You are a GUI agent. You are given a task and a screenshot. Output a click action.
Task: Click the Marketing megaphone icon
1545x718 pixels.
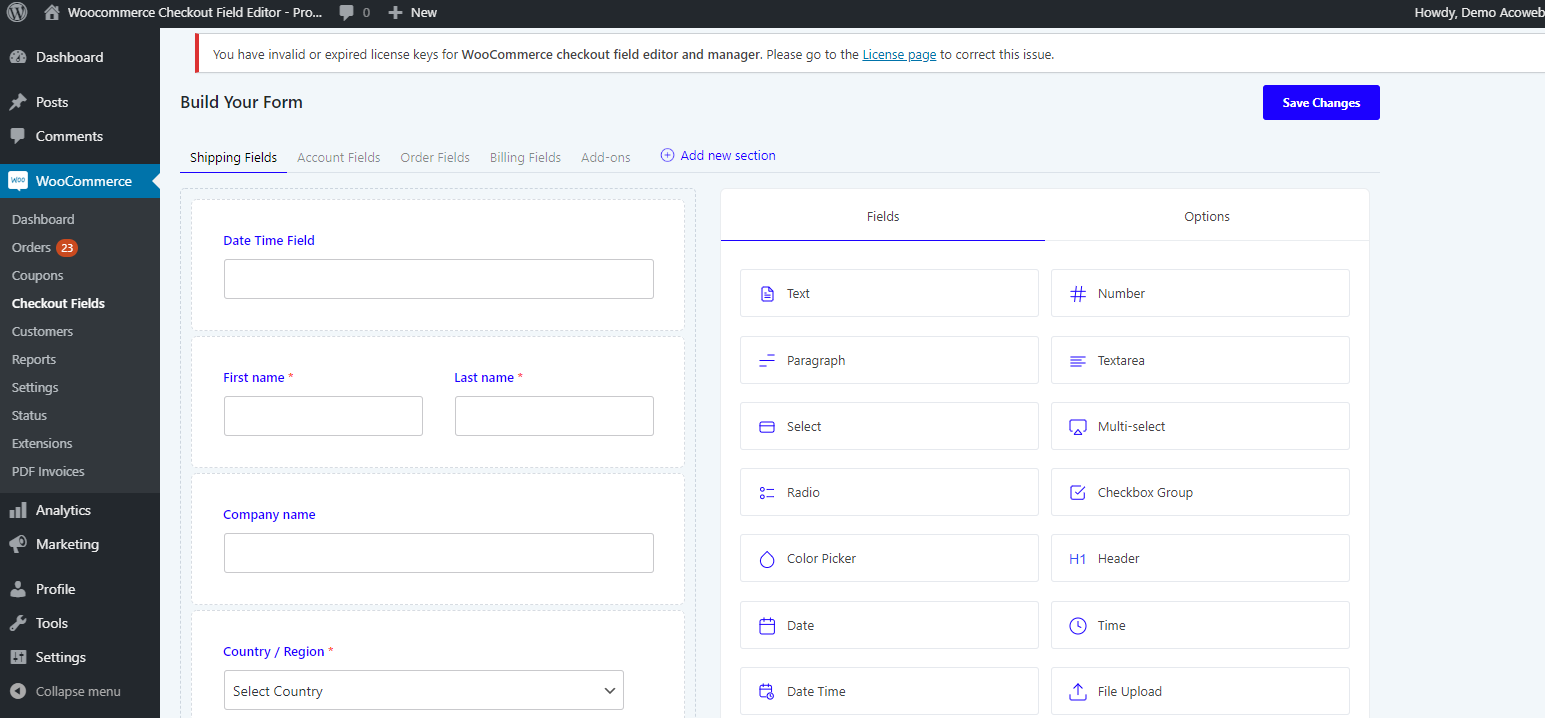[x=18, y=544]
